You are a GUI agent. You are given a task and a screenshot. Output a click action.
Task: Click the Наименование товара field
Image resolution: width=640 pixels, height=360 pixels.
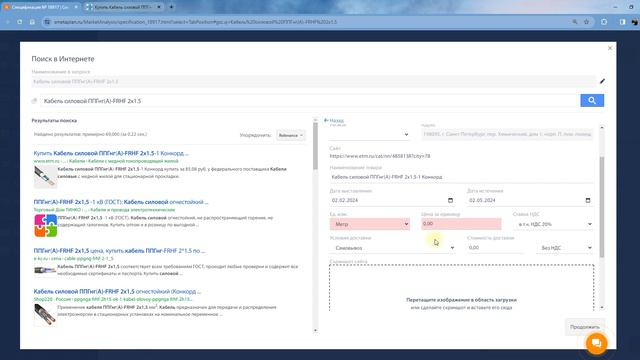[461, 177]
